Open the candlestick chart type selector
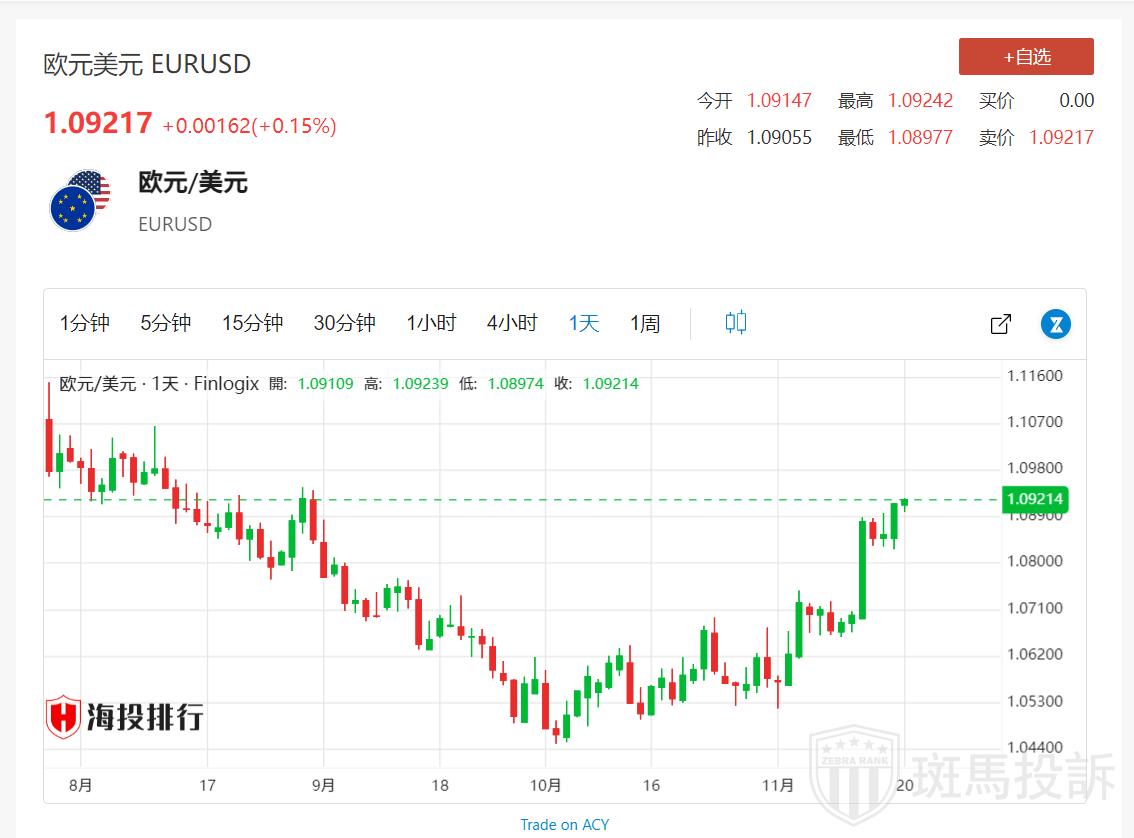The height and width of the screenshot is (838, 1134). tap(736, 323)
